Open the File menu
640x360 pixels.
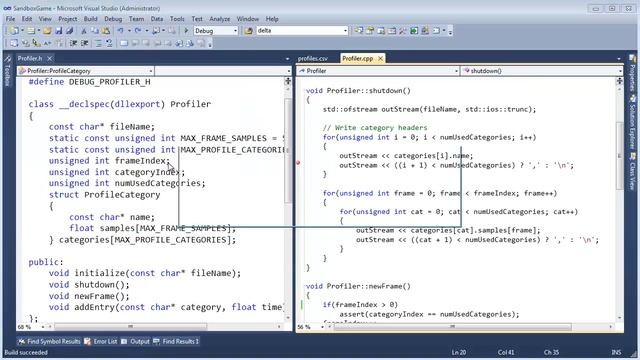[10, 19]
